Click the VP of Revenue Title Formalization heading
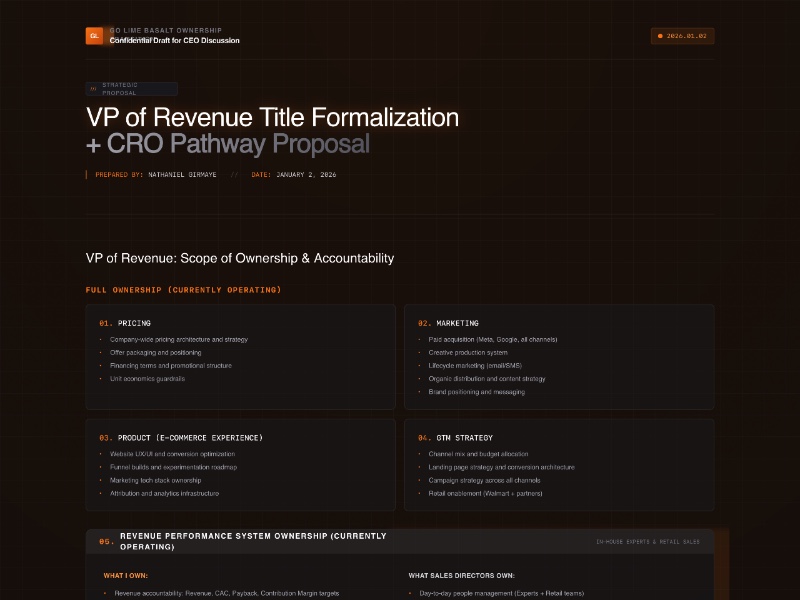Viewport: 800px width, 600px height. click(272, 118)
